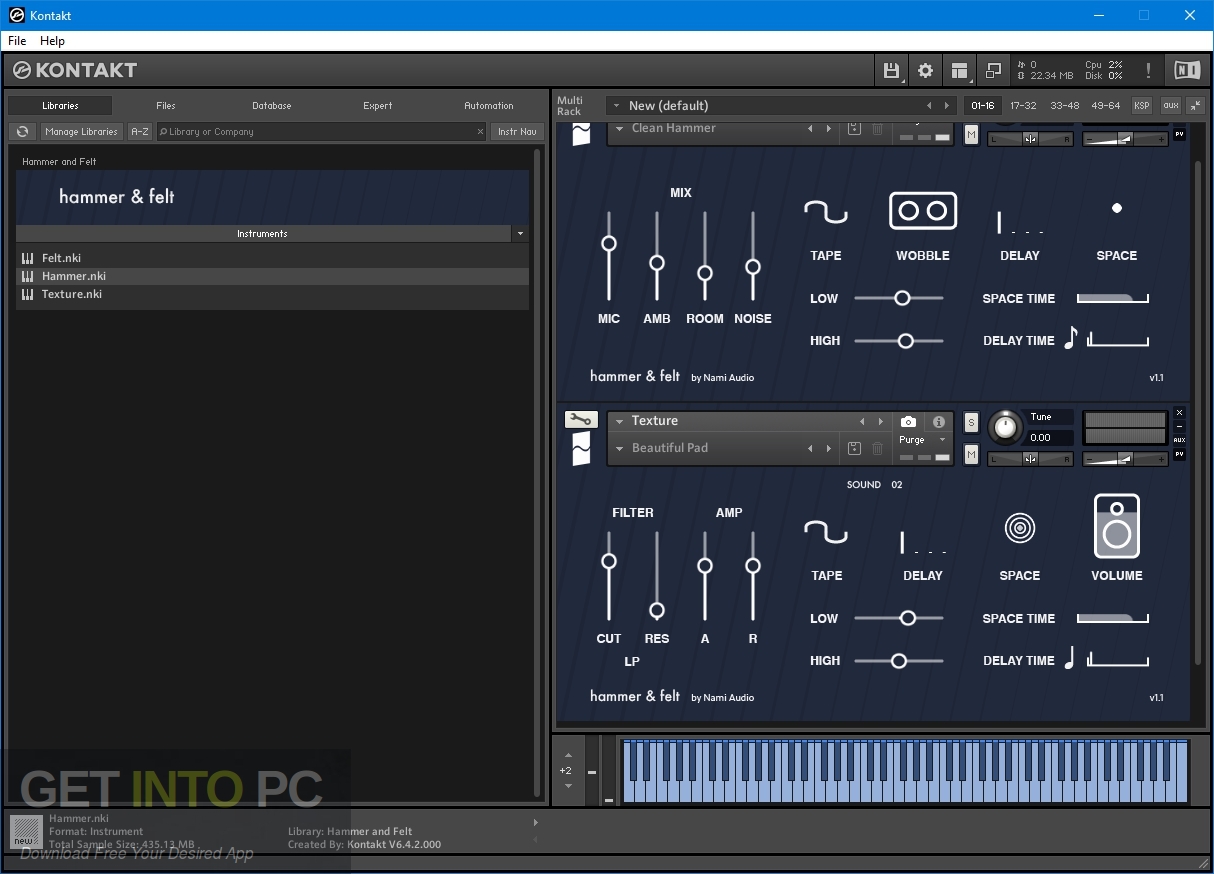Toggle KSP multi script editor
This screenshot has height=874, width=1214.
1141,105
